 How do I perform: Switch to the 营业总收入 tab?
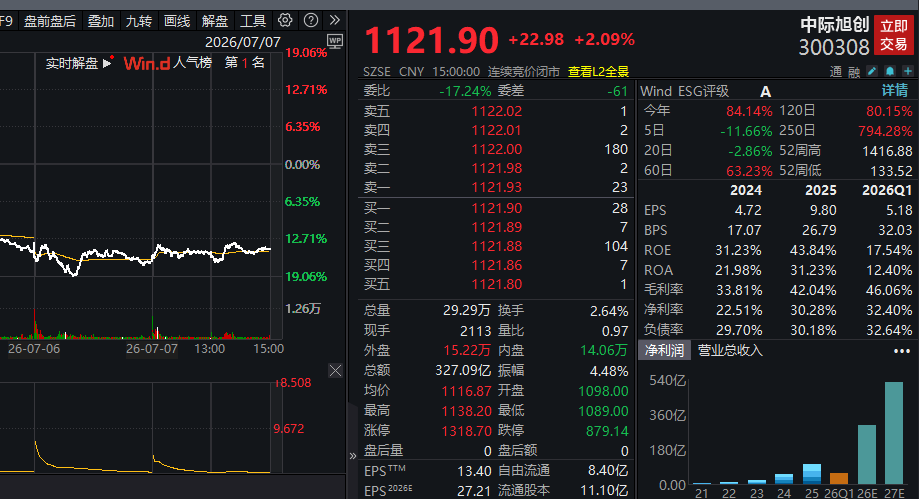(x=730, y=351)
